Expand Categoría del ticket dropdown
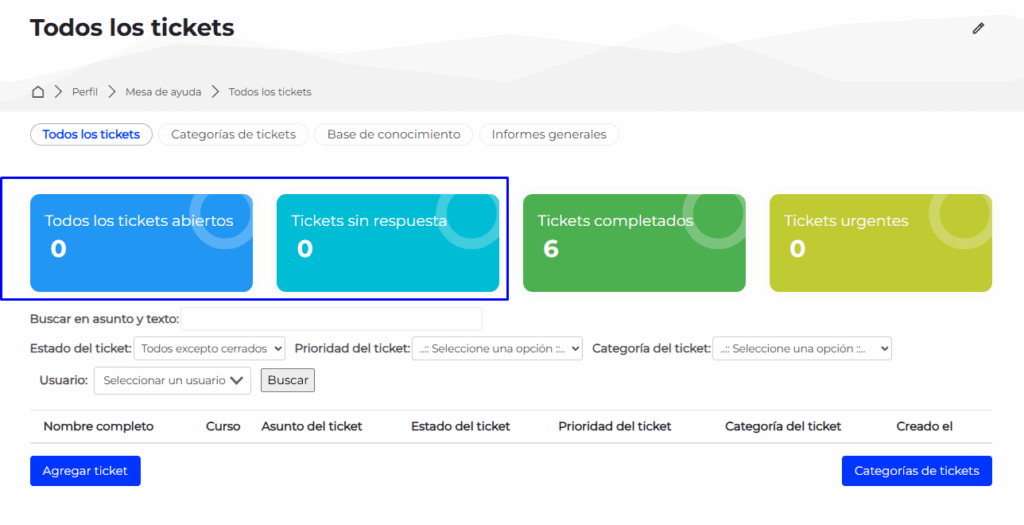Image resolution: width=1024 pixels, height=525 pixels. pos(801,349)
